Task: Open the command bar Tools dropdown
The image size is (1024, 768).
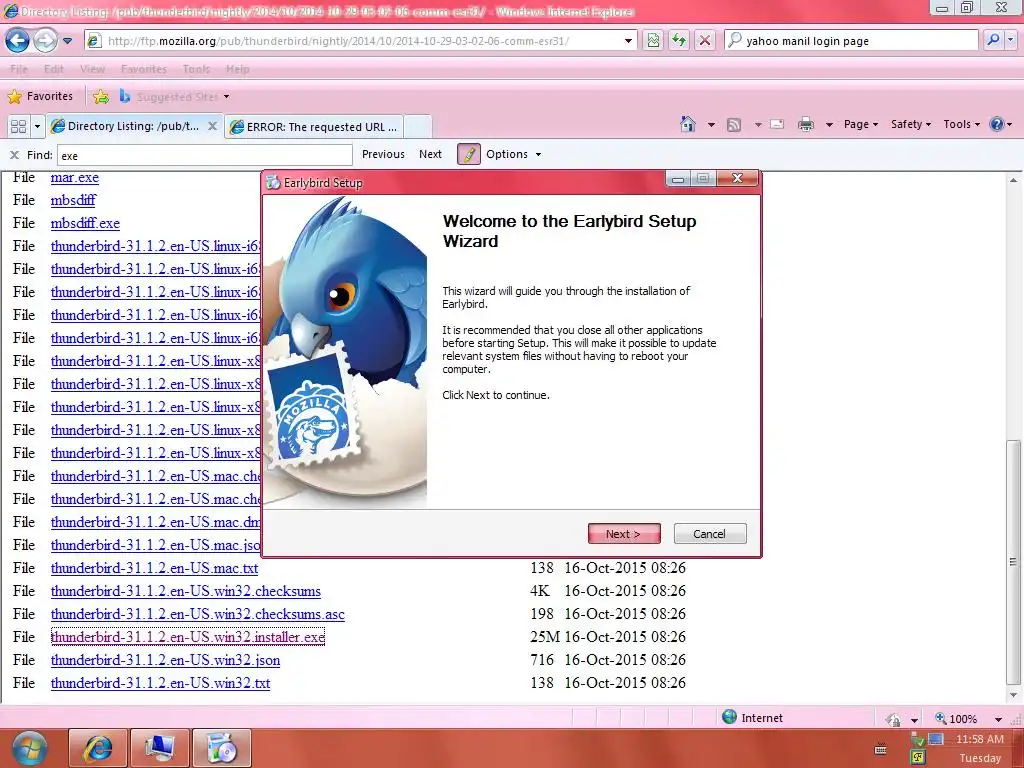Action: [x=961, y=124]
